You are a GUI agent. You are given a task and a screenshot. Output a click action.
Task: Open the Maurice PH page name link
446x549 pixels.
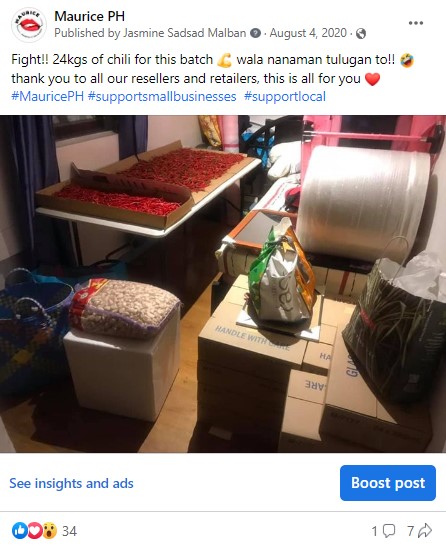89,16
